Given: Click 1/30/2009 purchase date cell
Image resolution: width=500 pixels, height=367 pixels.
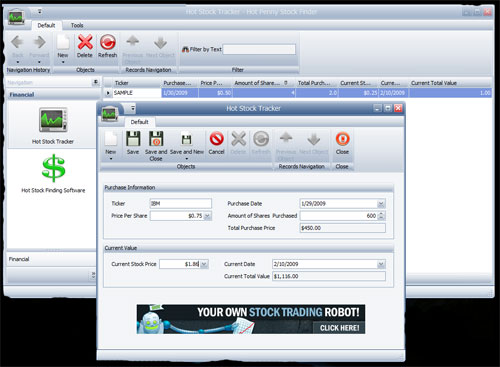Looking at the screenshot, I should 180,93.
